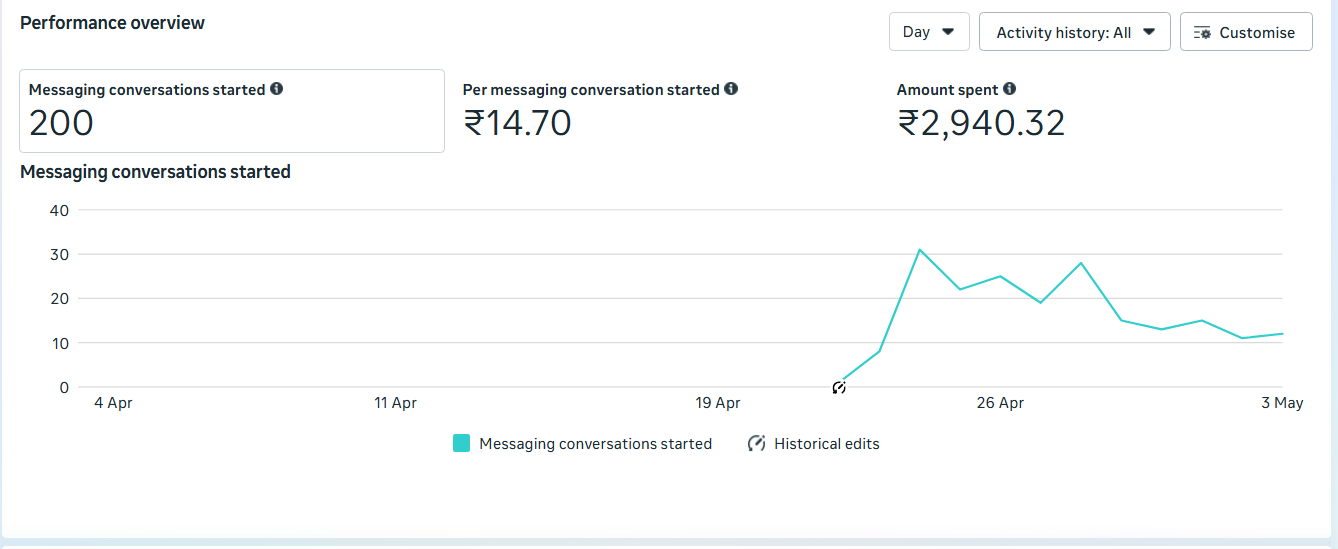Select the Messaging conversations started metric card
This screenshot has width=1338, height=549.
[232, 111]
